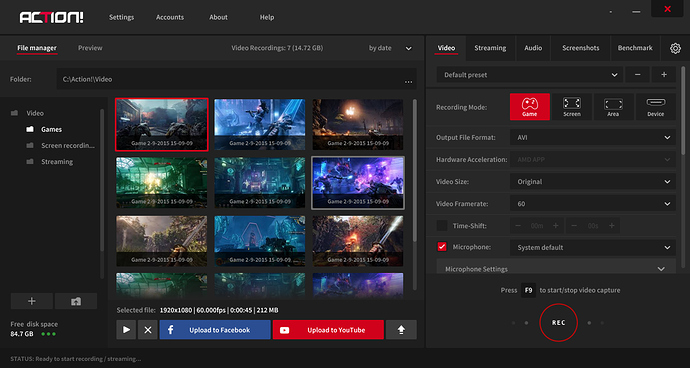Delete selected file with X icon
This screenshot has height=368, width=690.
coord(148,330)
